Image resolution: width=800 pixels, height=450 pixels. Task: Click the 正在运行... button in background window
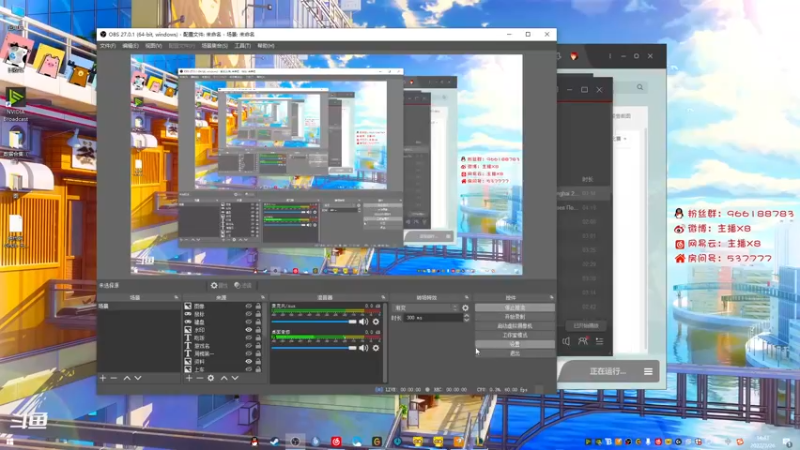coord(607,371)
